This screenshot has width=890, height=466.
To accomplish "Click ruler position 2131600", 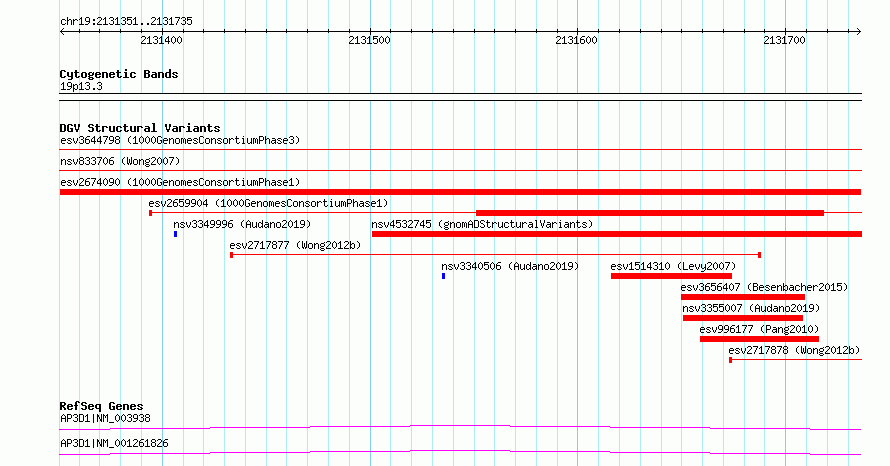I will click(x=577, y=40).
